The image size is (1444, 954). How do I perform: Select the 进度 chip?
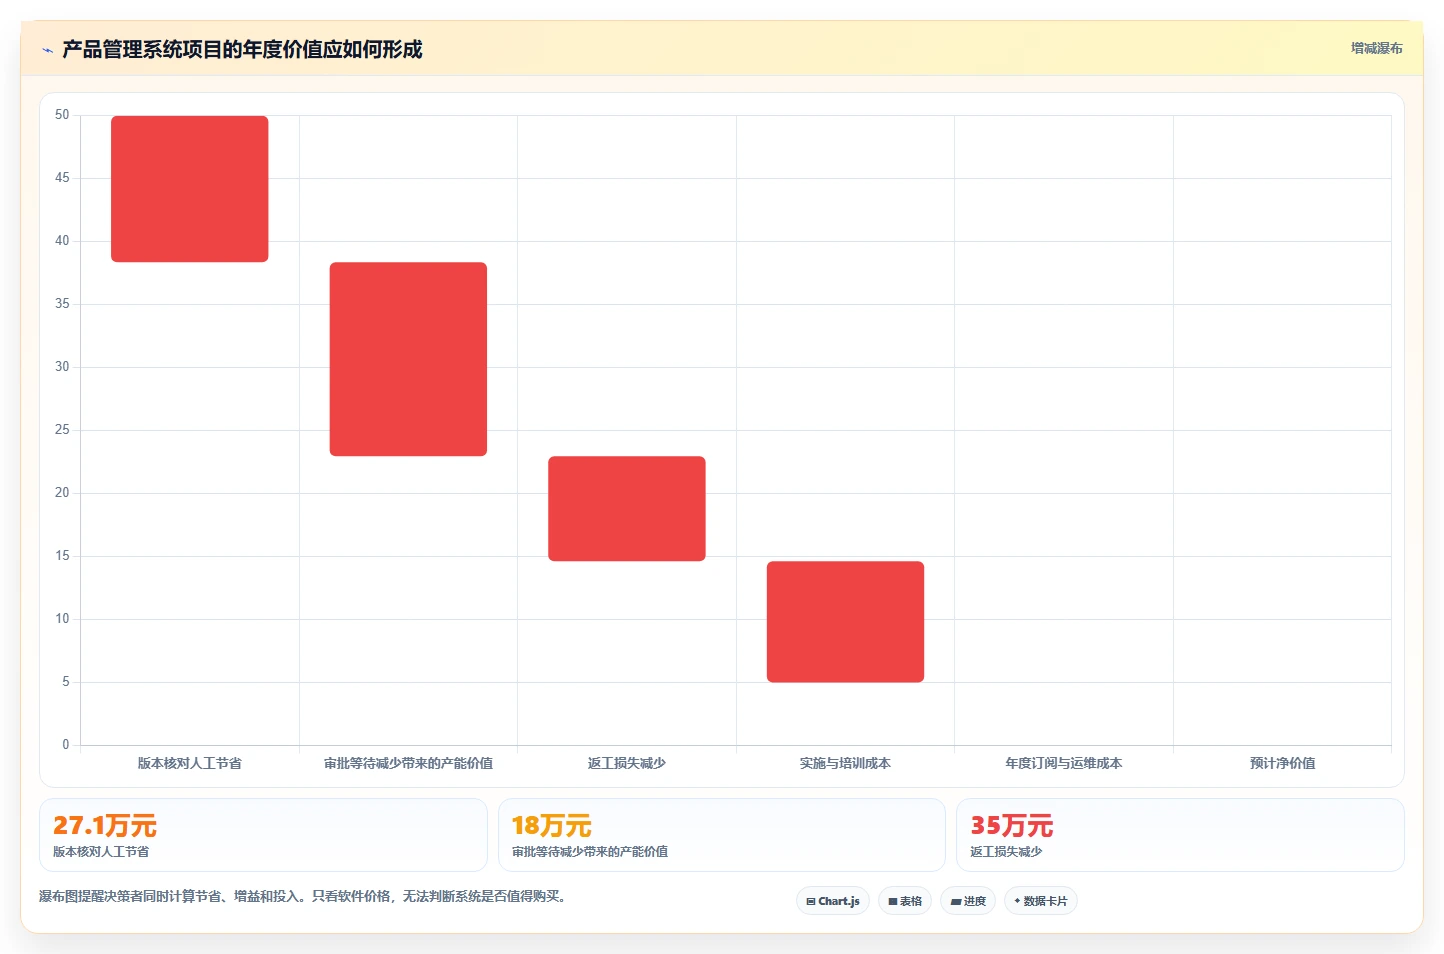968,901
